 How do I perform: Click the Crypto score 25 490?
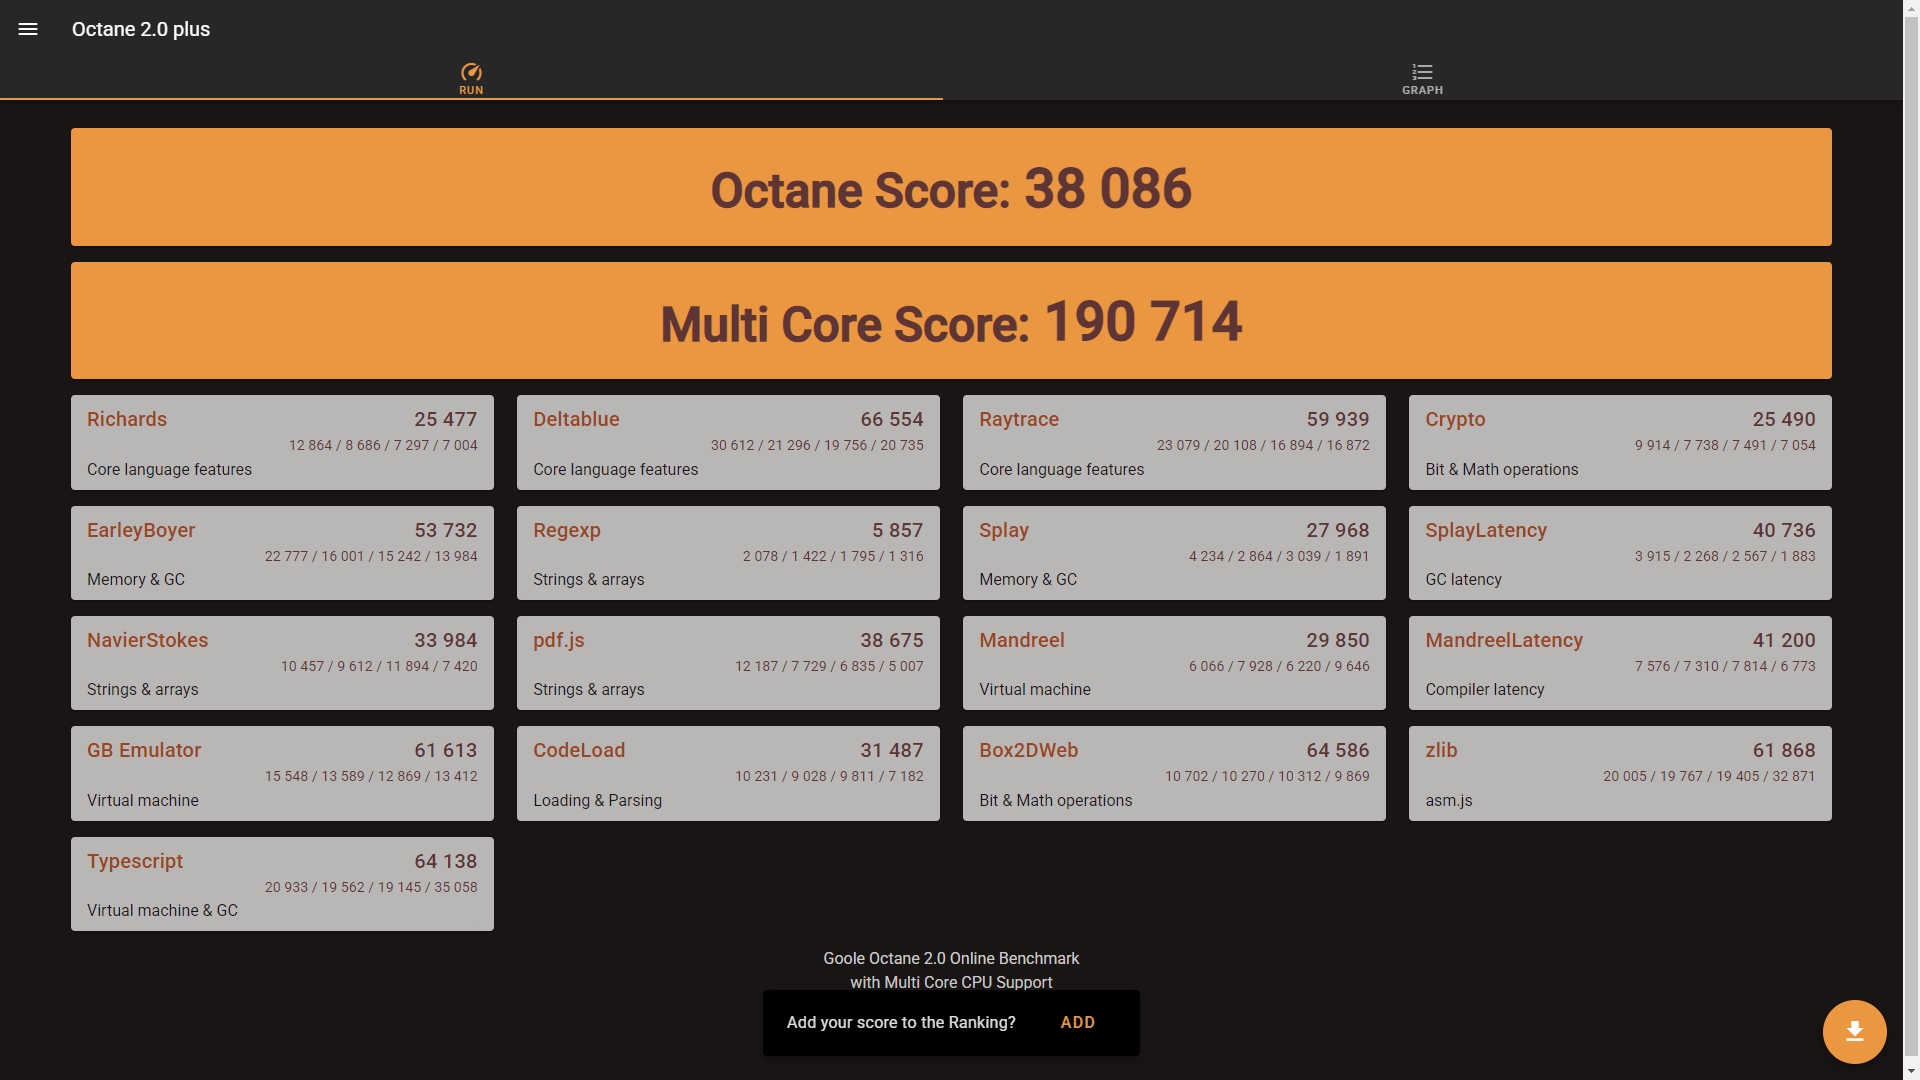1784,419
